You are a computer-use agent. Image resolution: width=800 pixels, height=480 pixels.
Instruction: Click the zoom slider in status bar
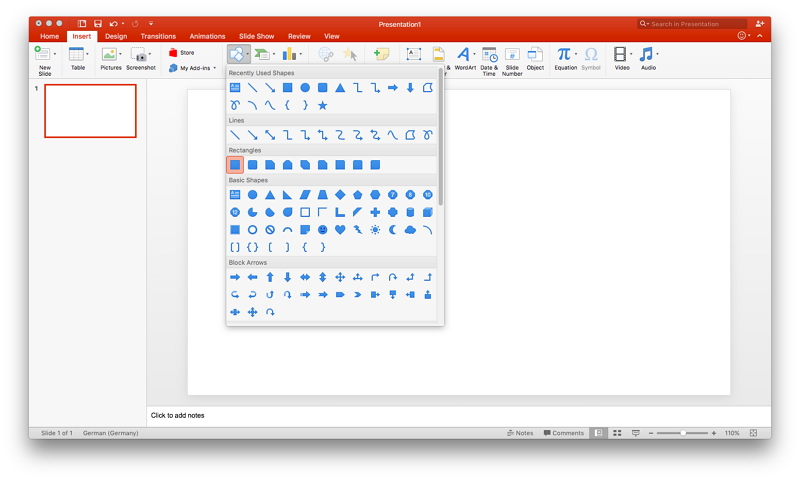[683, 433]
